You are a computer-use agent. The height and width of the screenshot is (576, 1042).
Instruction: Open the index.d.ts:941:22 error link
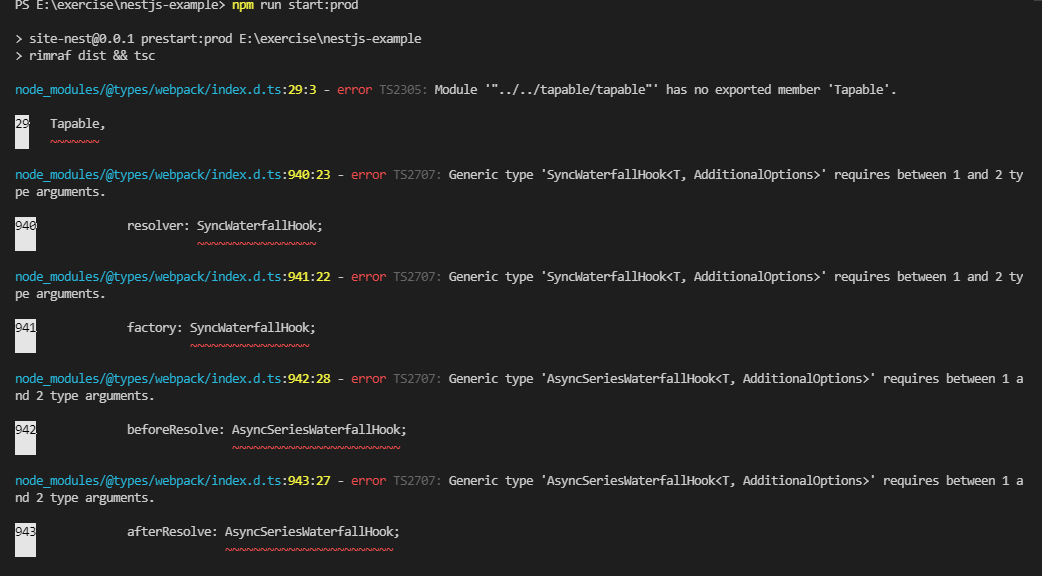click(x=173, y=276)
